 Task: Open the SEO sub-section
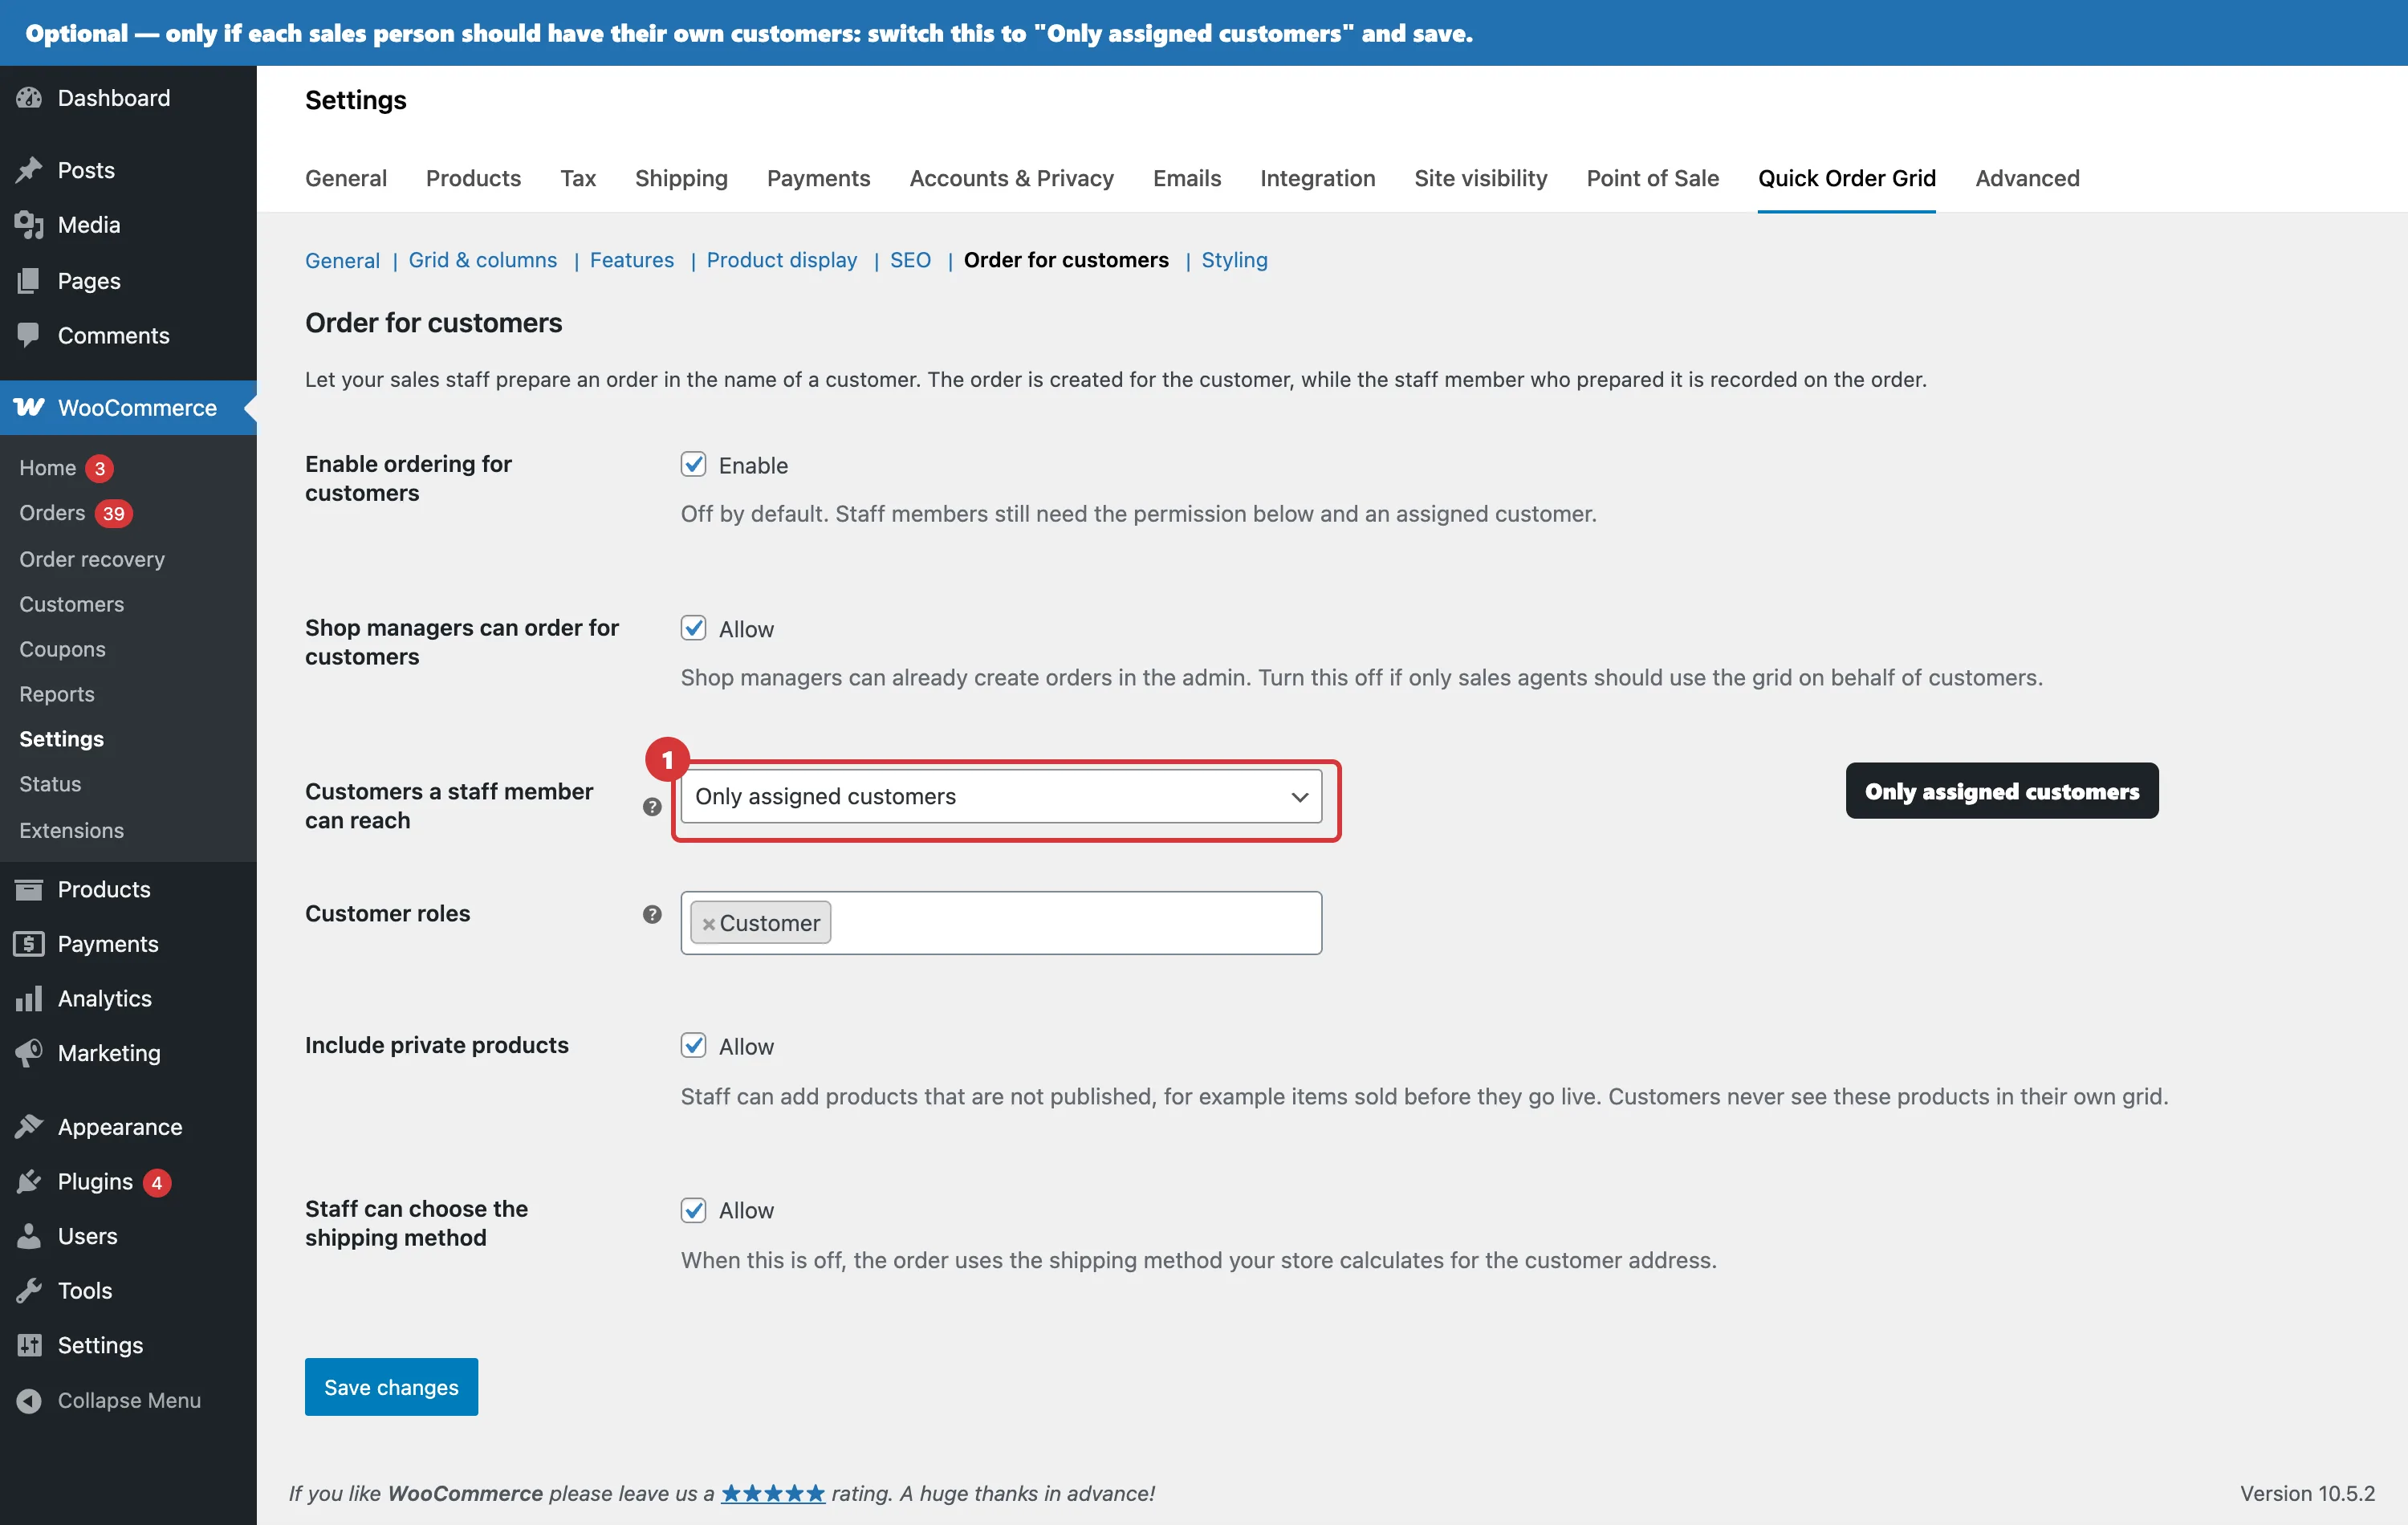click(910, 260)
